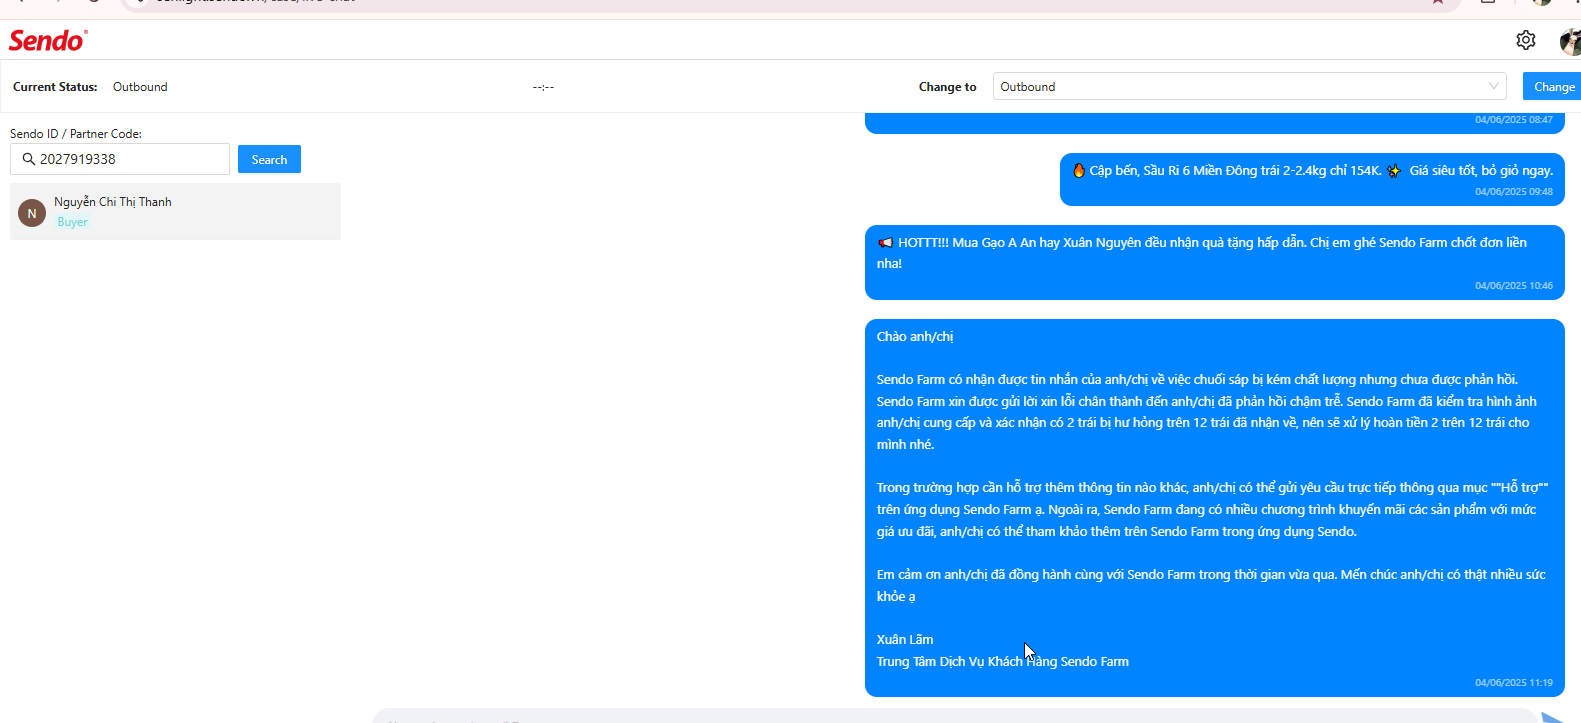Click the Xuân Lâm signature text
The image size is (1581, 723).
click(x=905, y=640)
